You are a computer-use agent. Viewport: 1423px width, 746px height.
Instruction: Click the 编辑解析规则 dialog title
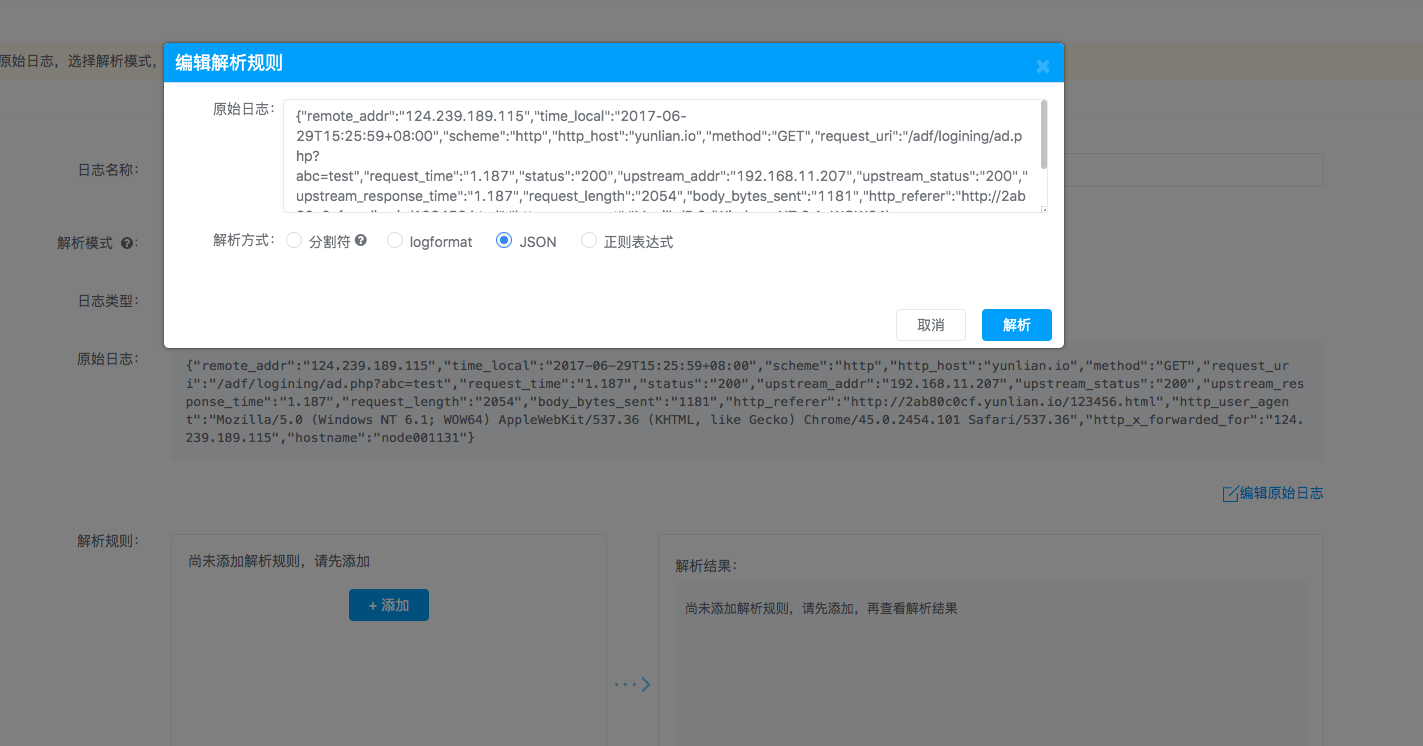(x=229, y=63)
